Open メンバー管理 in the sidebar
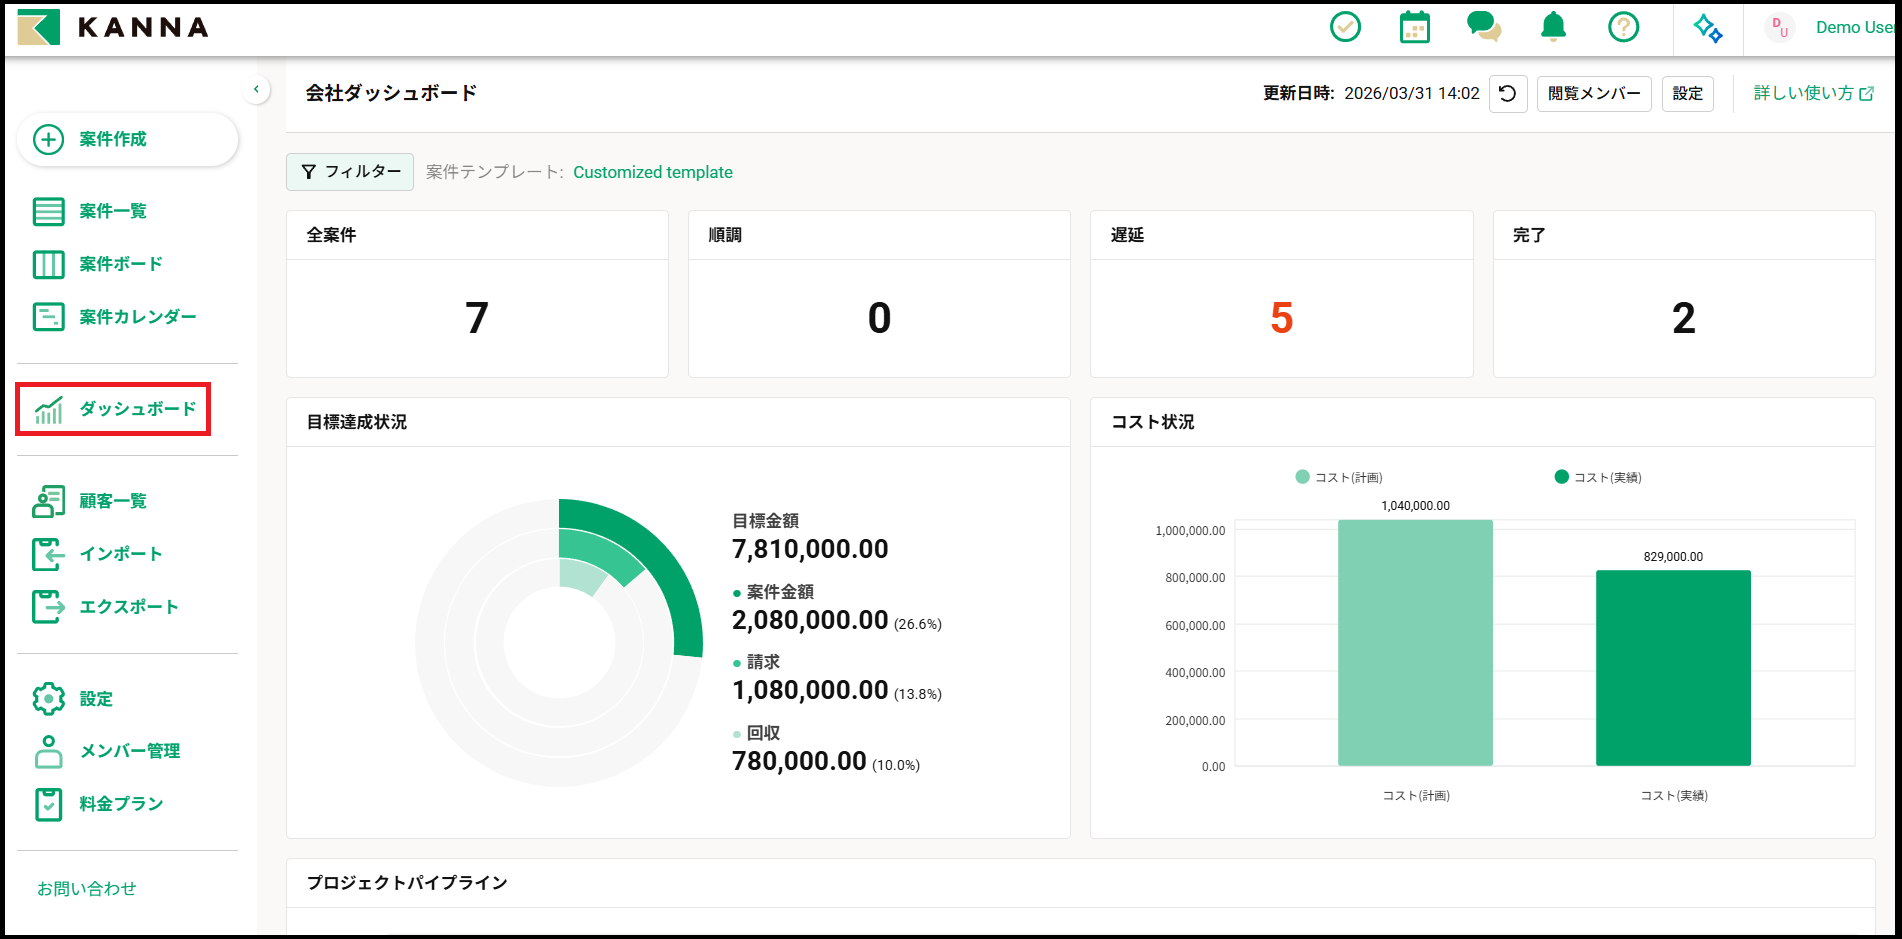 pyautogui.click(x=130, y=751)
